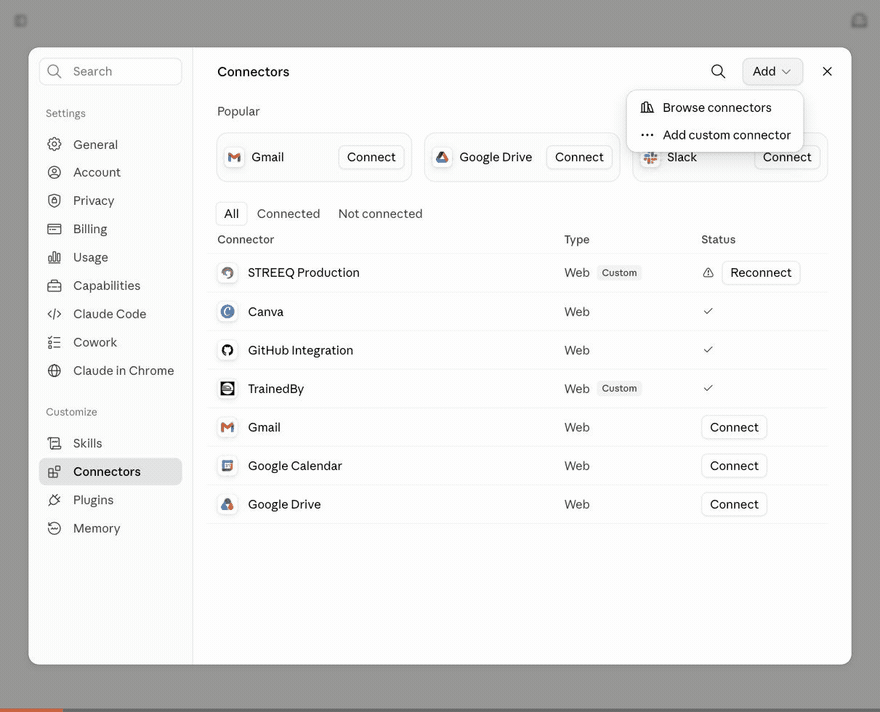Click the STREEQ Production connector icon
The image size is (880, 712).
[227, 273]
